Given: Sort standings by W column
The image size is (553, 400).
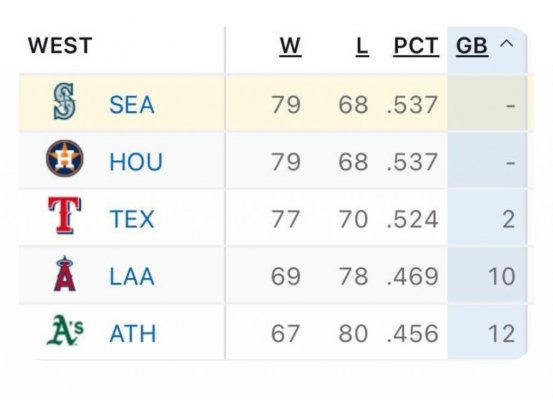Looking at the screenshot, I should (x=290, y=46).
